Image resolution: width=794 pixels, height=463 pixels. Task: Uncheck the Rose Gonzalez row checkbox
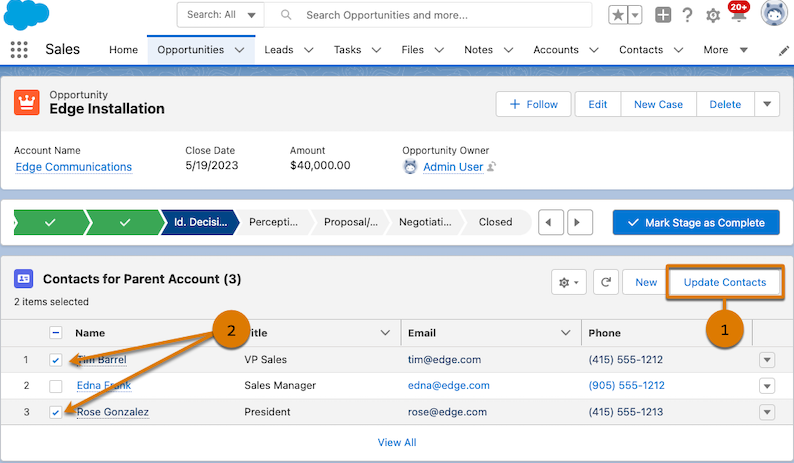56,412
